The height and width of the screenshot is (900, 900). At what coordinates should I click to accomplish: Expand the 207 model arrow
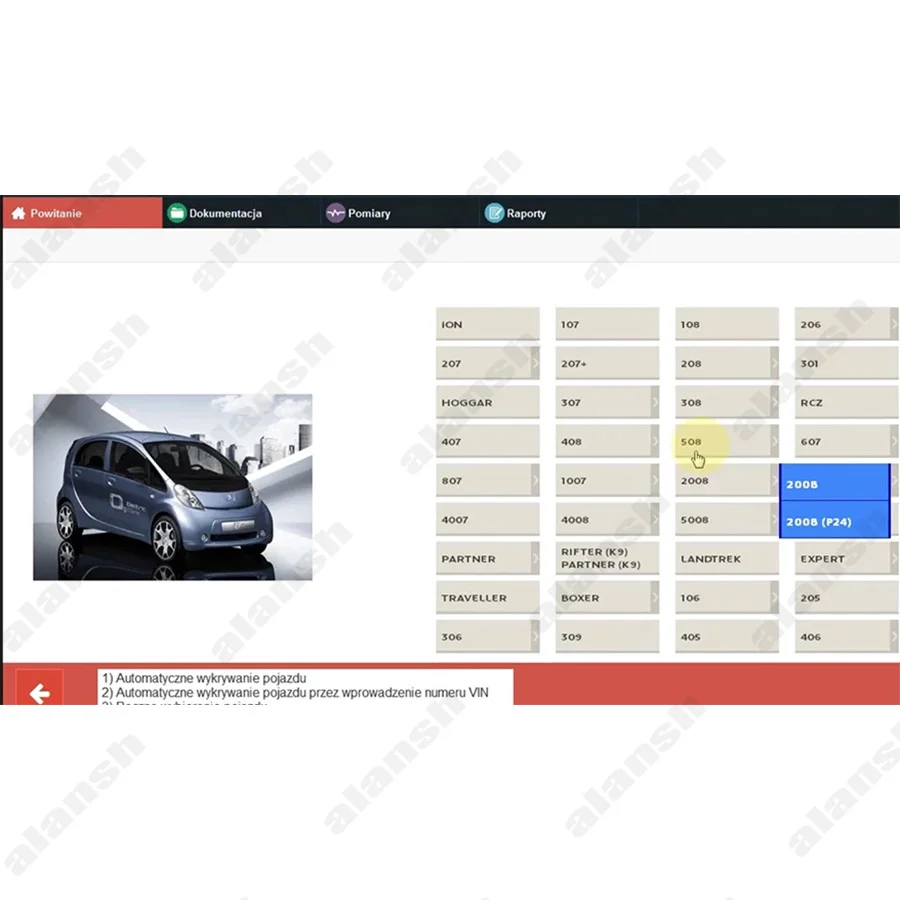coord(535,363)
